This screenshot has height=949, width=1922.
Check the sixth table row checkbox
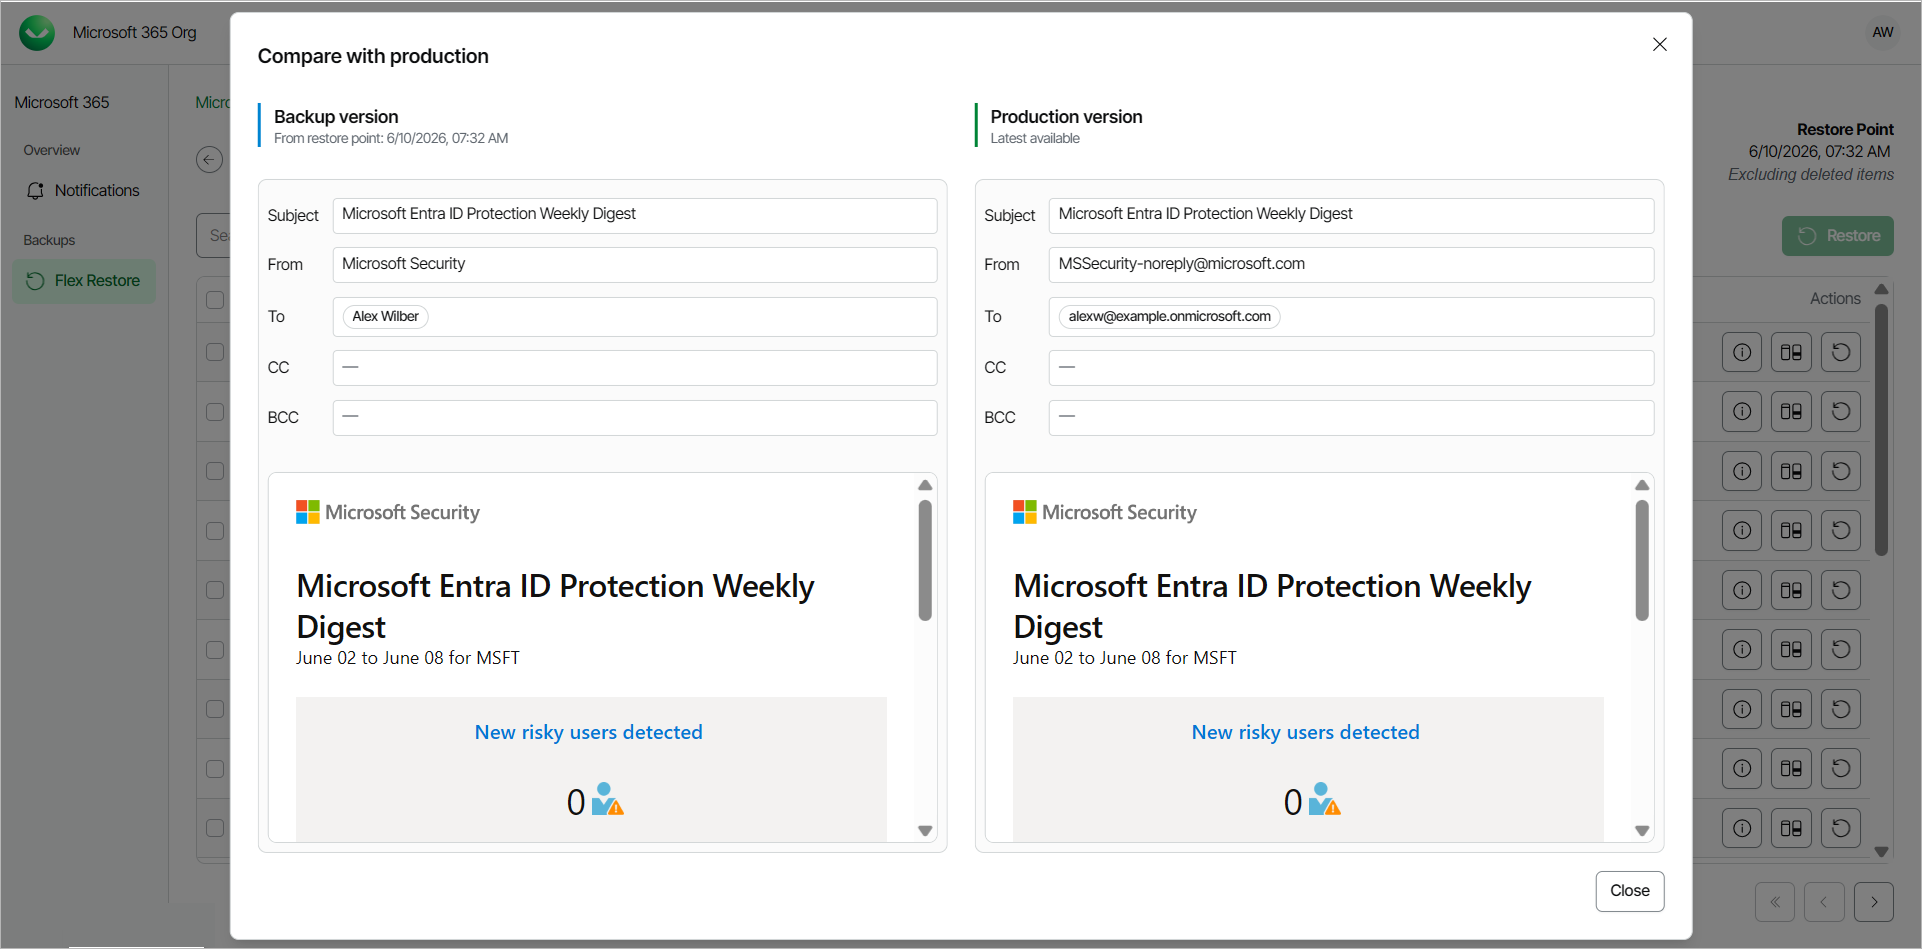click(x=215, y=649)
